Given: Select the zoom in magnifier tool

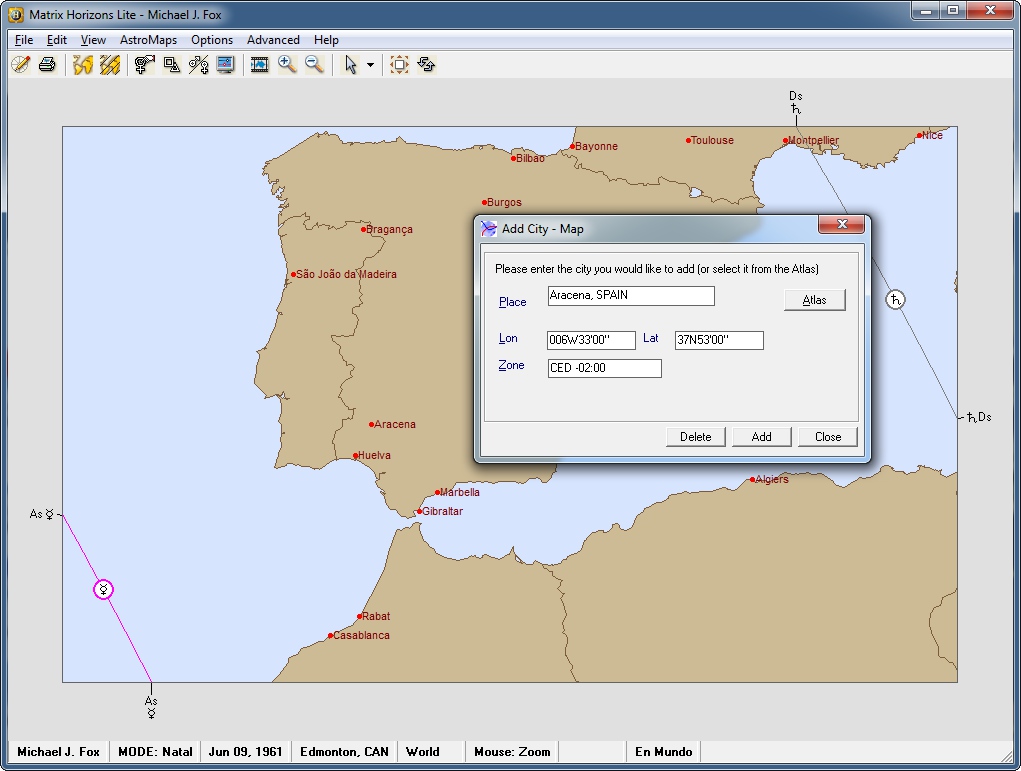Looking at the screenshot, I should point(287,64).
